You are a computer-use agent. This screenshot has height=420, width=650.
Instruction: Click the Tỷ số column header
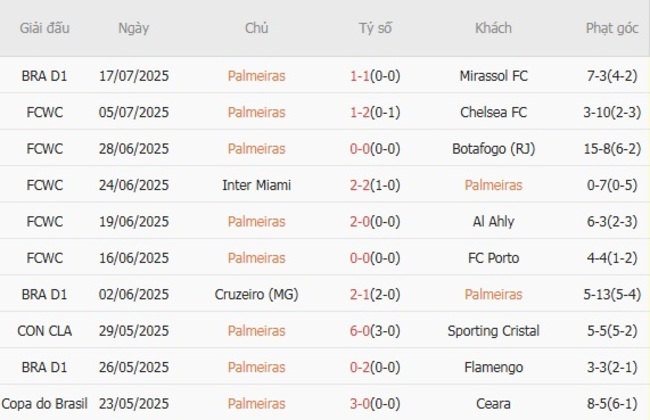pos(376,28)
